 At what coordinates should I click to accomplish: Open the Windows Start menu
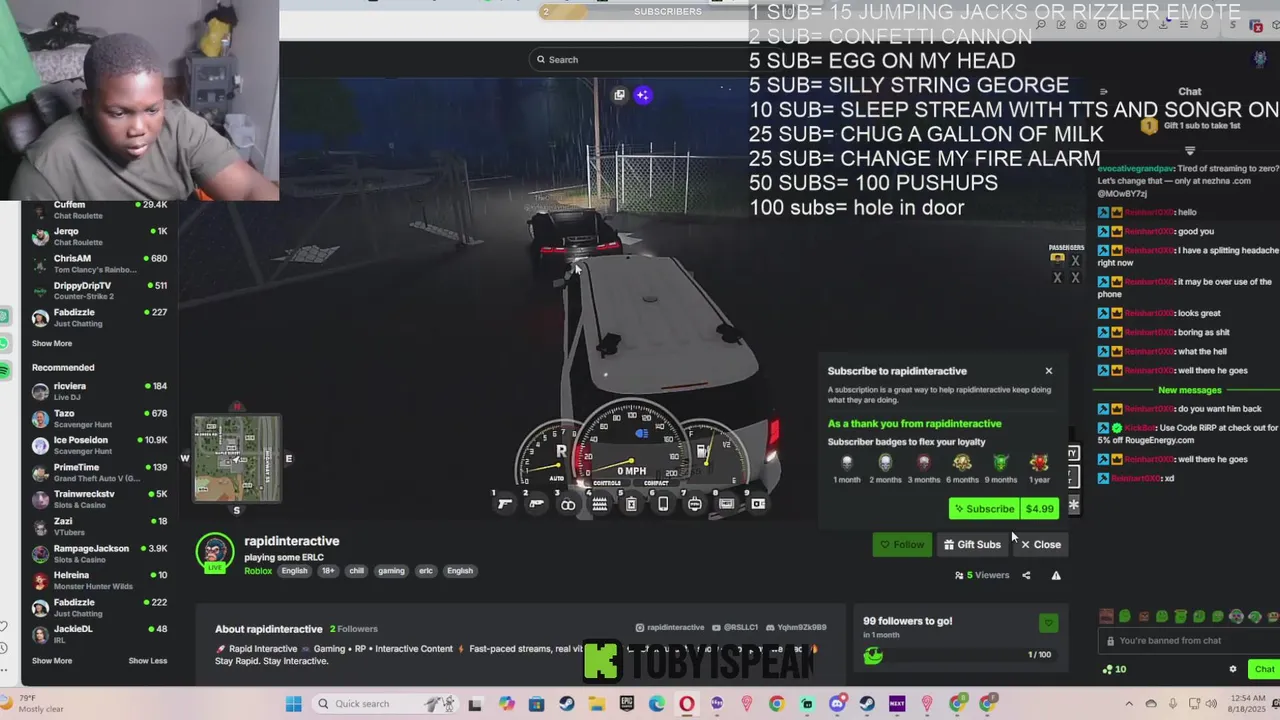coord(294,704)
